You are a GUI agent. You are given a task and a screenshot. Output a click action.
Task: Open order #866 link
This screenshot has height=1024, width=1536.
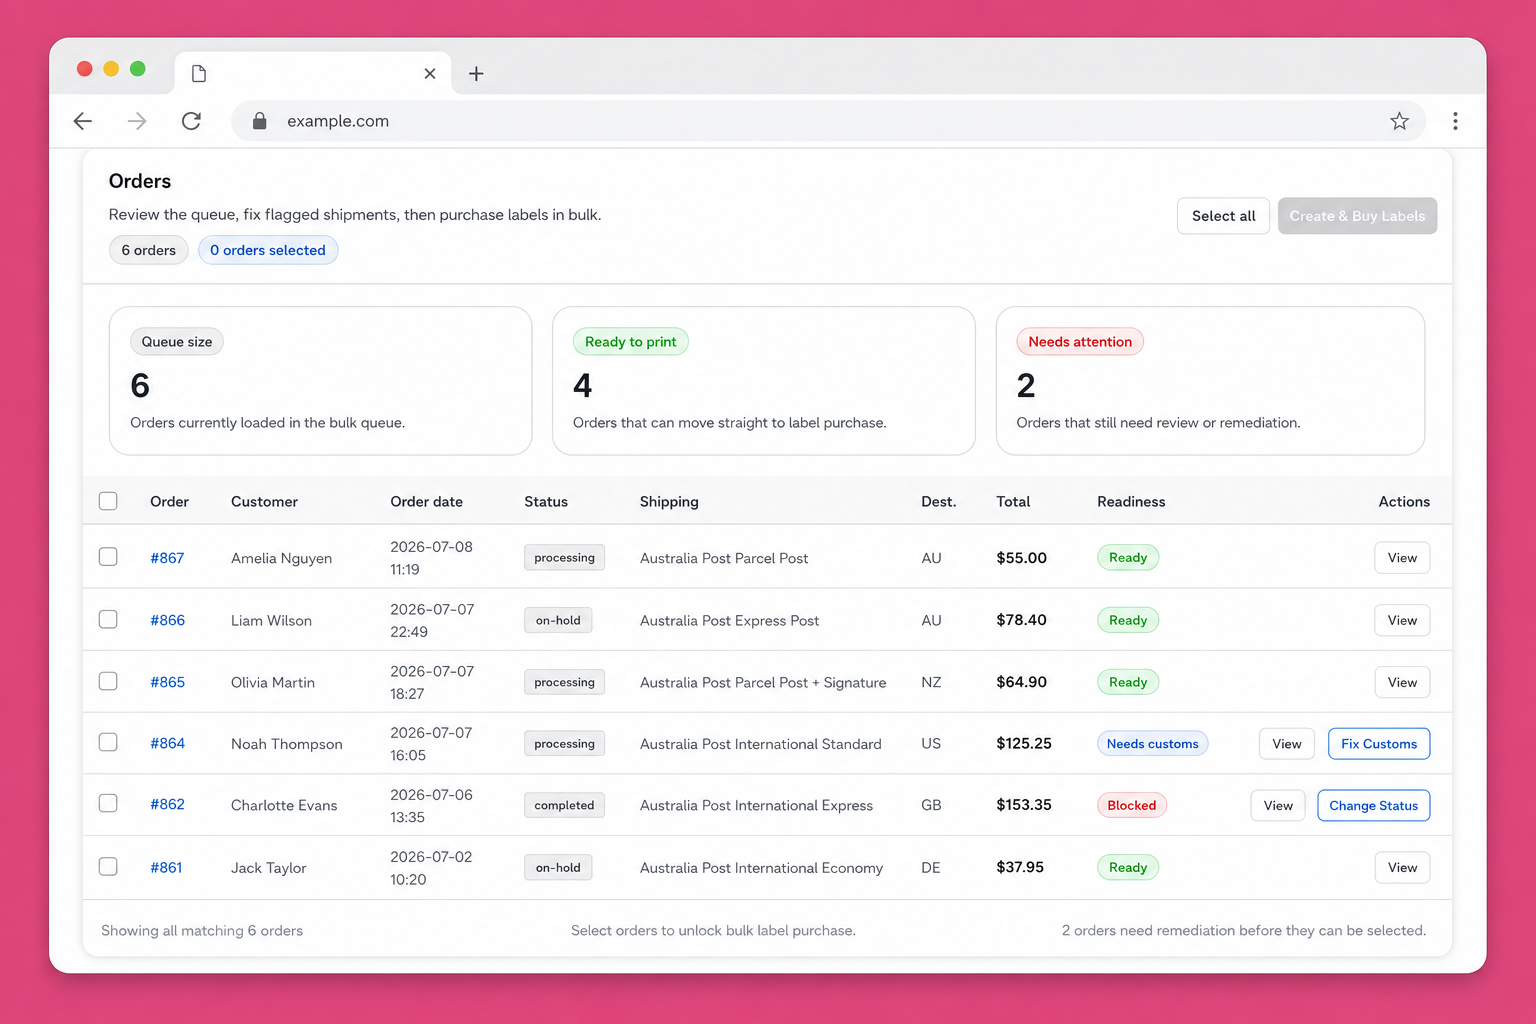coord(167,620)
